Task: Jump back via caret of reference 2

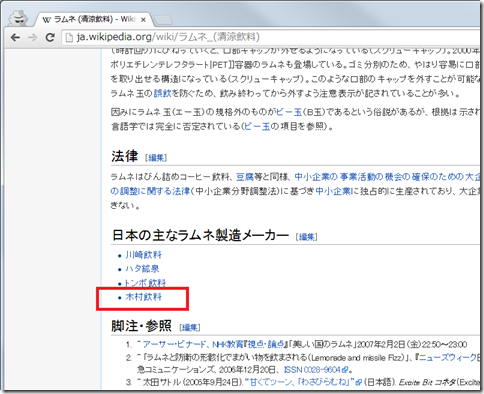Action: point(139,357)
